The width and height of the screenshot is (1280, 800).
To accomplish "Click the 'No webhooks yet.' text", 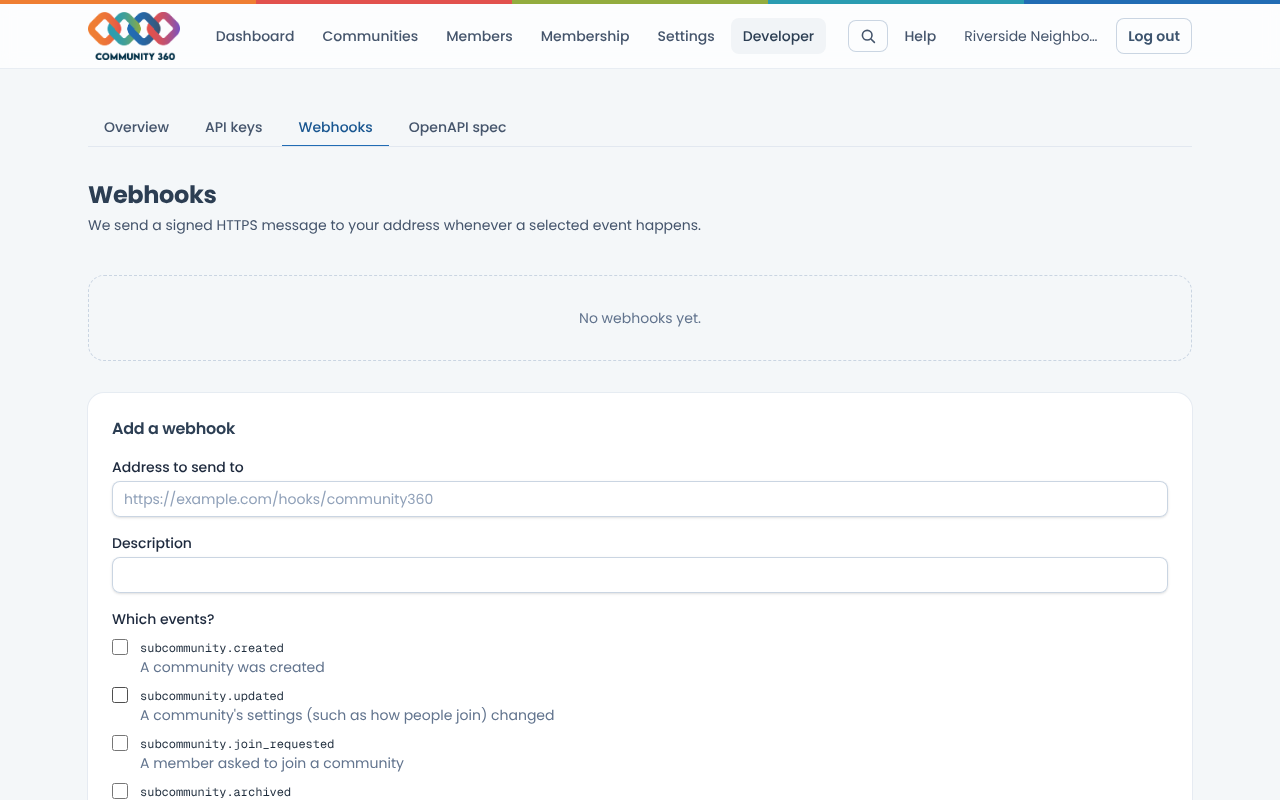I will [x=640, y=318].
